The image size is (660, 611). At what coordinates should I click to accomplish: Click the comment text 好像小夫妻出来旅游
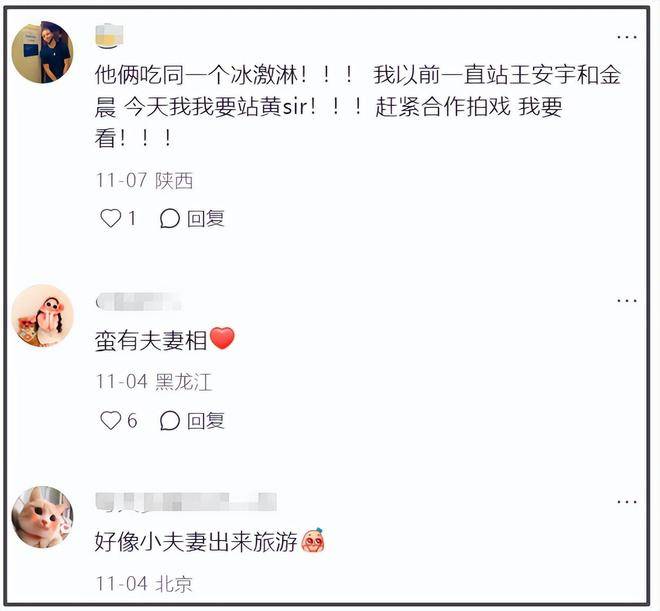point(196,542)
